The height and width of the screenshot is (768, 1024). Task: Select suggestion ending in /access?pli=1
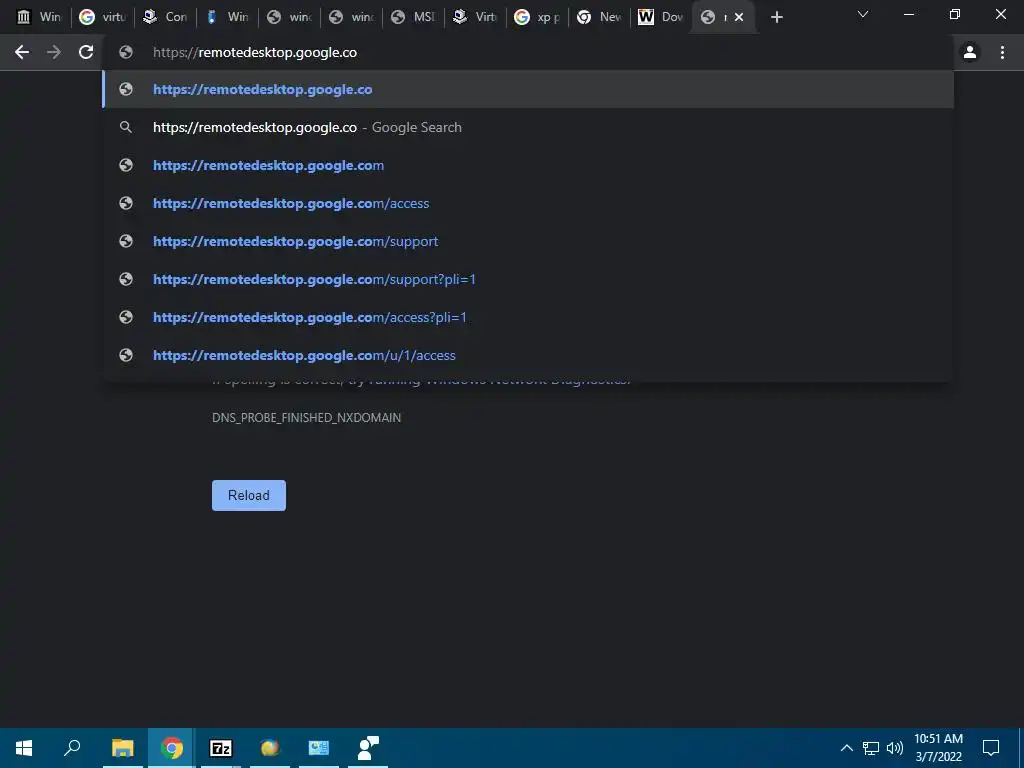point(528,317)
